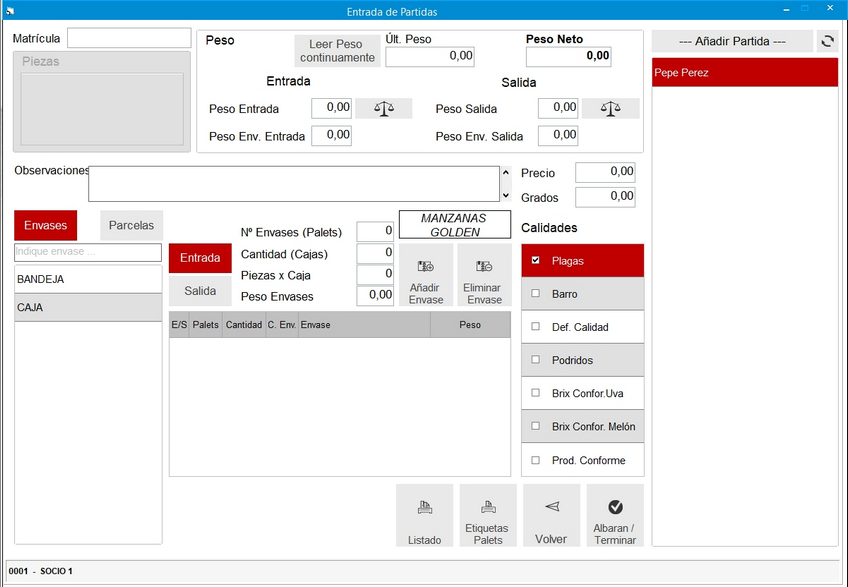Click the 0001 - SOCIO 1 status text
Image resolution: width=848 pixels, height=587 pixels.
pos(41,571)
